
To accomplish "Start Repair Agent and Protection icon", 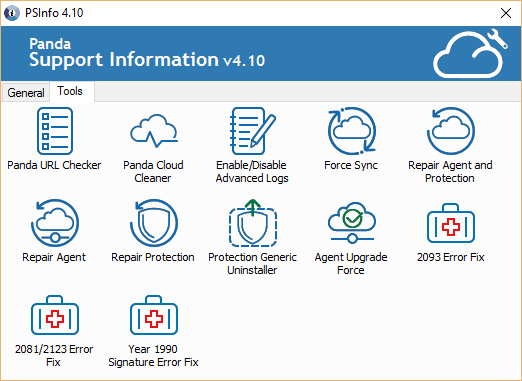I will click(x=451, y=131).
